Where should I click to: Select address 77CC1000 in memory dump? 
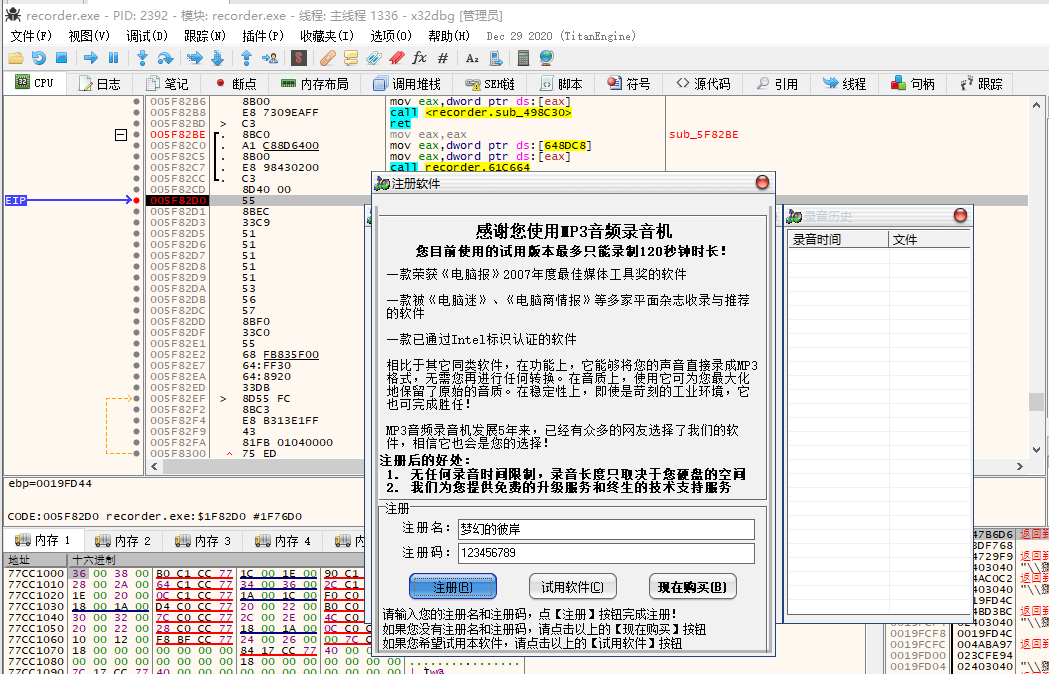pyautogui.click(x=36, y=574)
